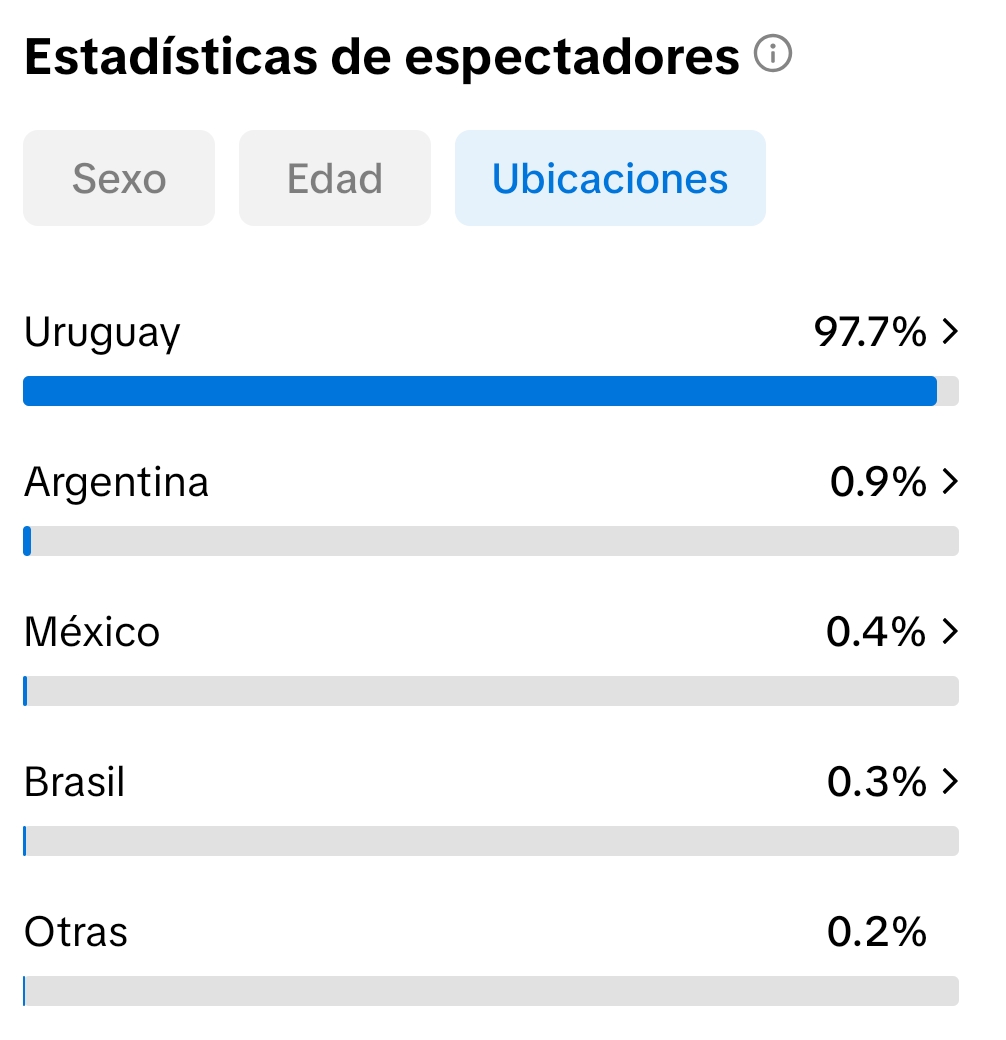Expand Uruguay details chevron

(950, 333)
